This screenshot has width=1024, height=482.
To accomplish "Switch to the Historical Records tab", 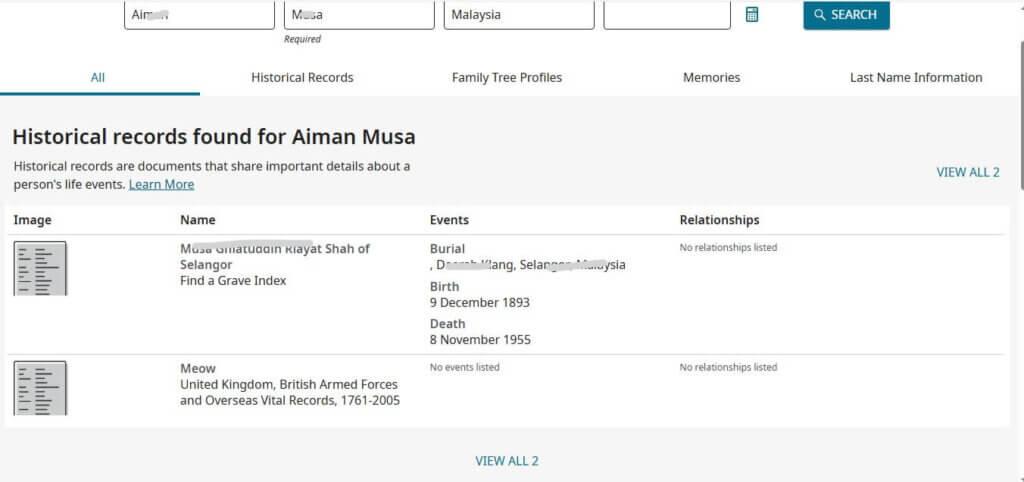I will coord(302,77).
